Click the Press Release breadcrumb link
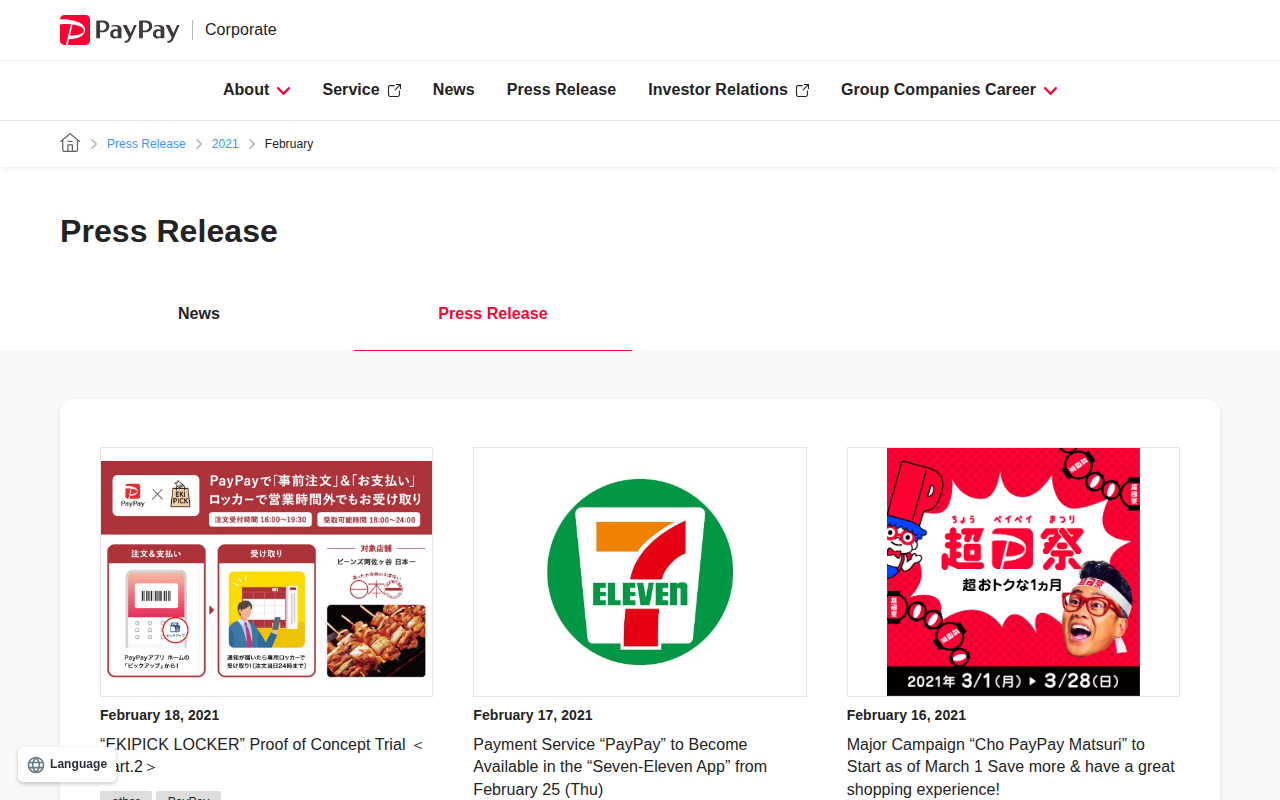1280x800 pixels. click(146, 144)
